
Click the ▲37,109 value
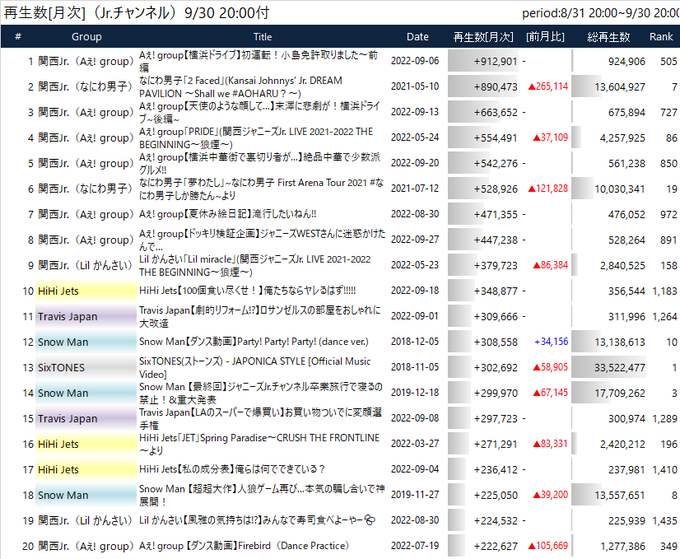coord(550,137)
